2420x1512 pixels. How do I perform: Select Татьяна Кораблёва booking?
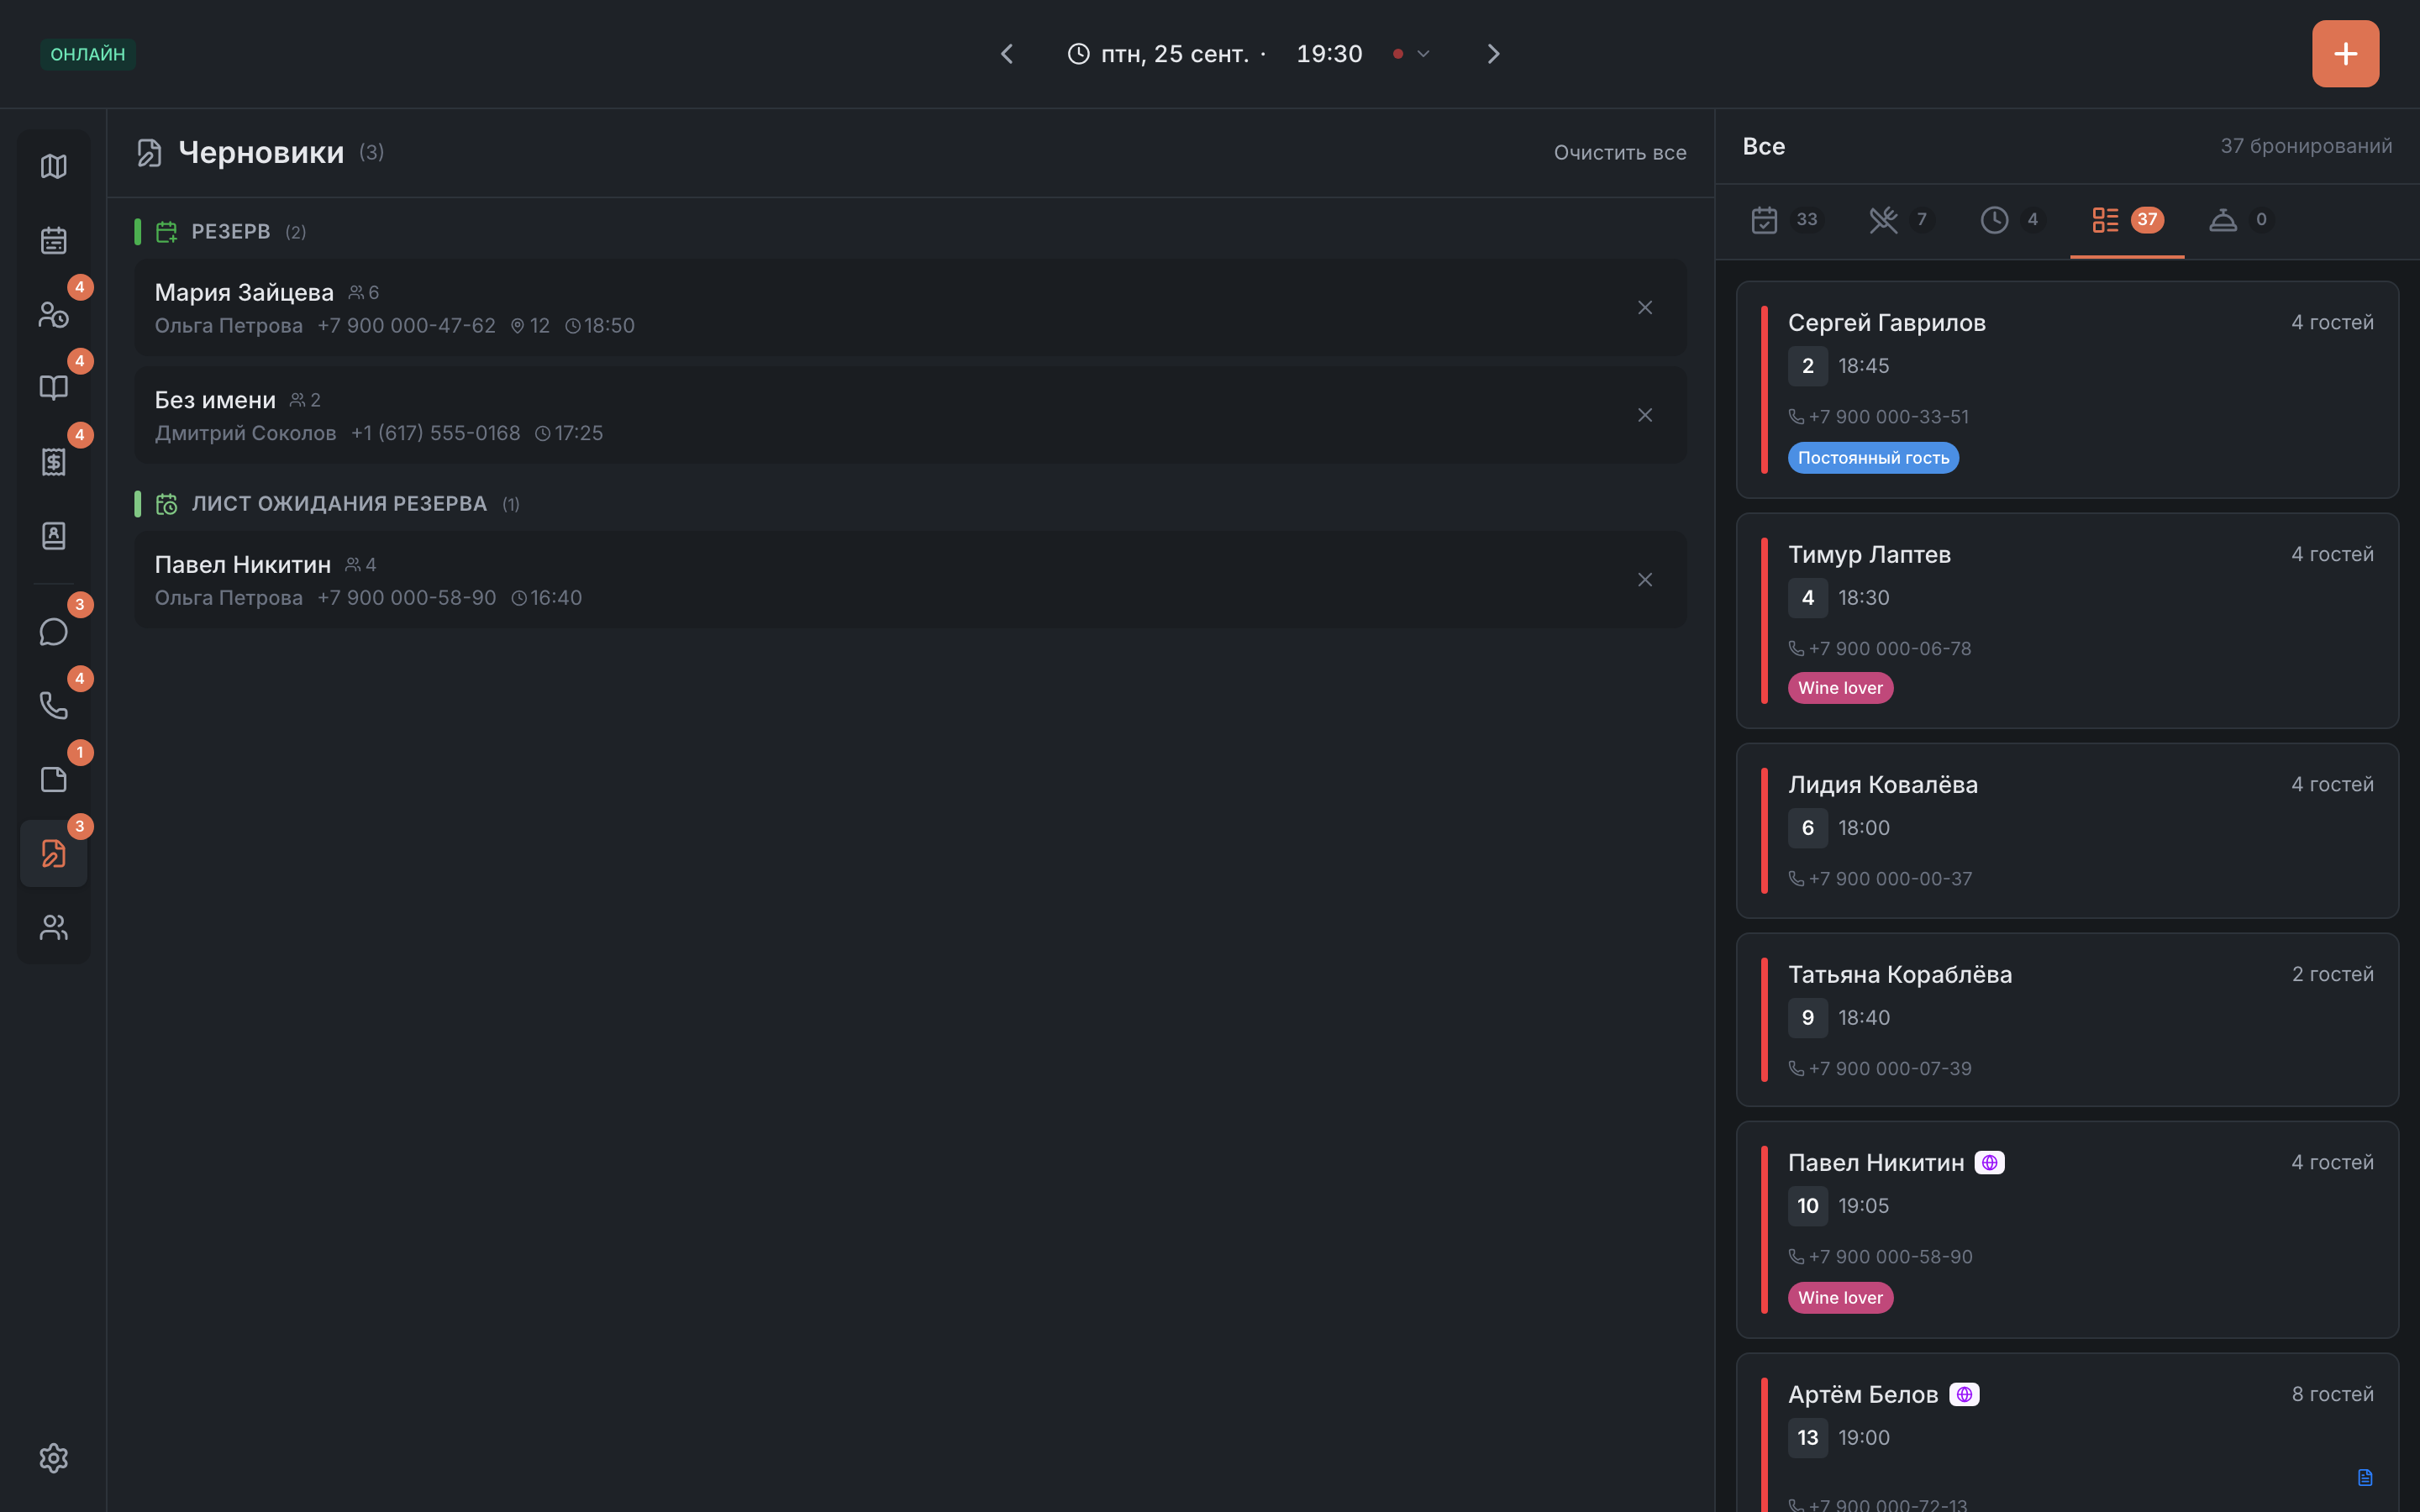[2067, 1020]
